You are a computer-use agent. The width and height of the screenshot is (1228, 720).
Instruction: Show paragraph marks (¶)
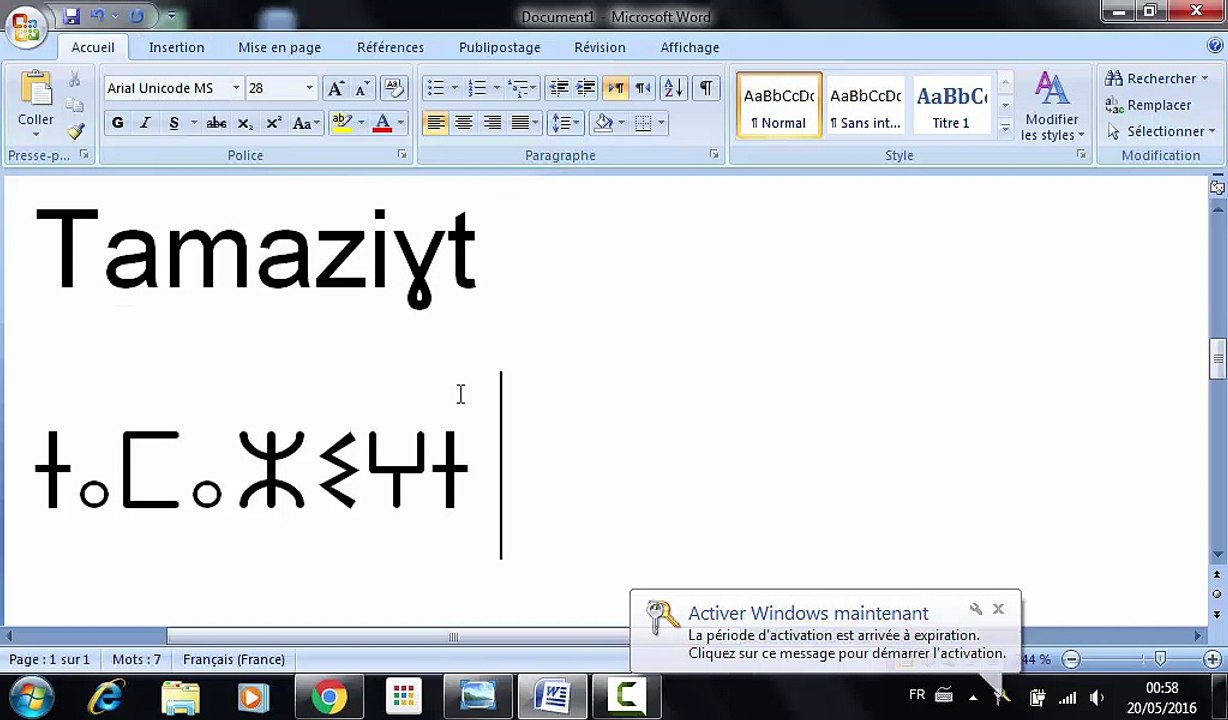coord(706,88)
